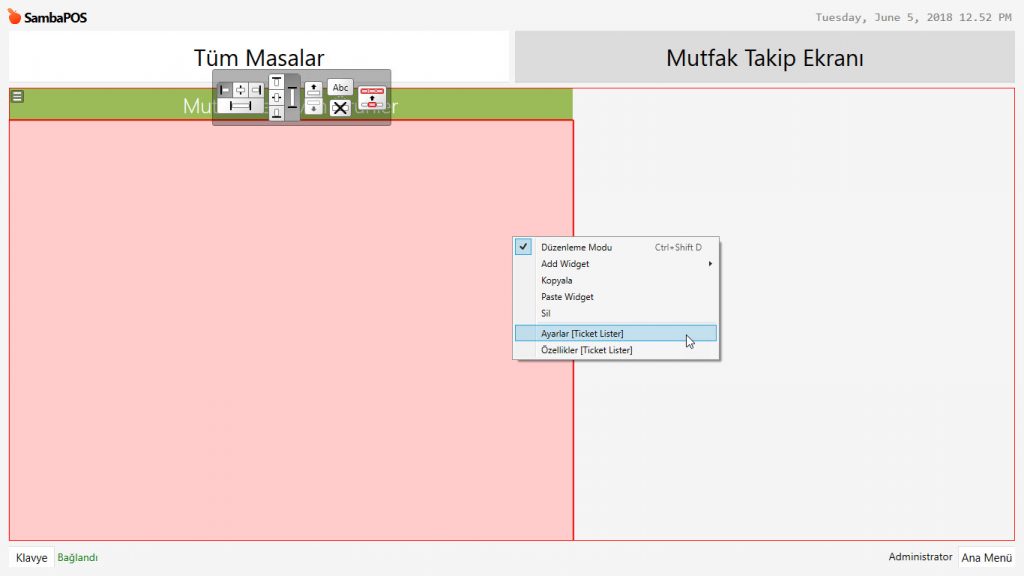Click the center horizontally alignment icon
This screenshot has width=1024, height=576.
click(x=241, y=90)
